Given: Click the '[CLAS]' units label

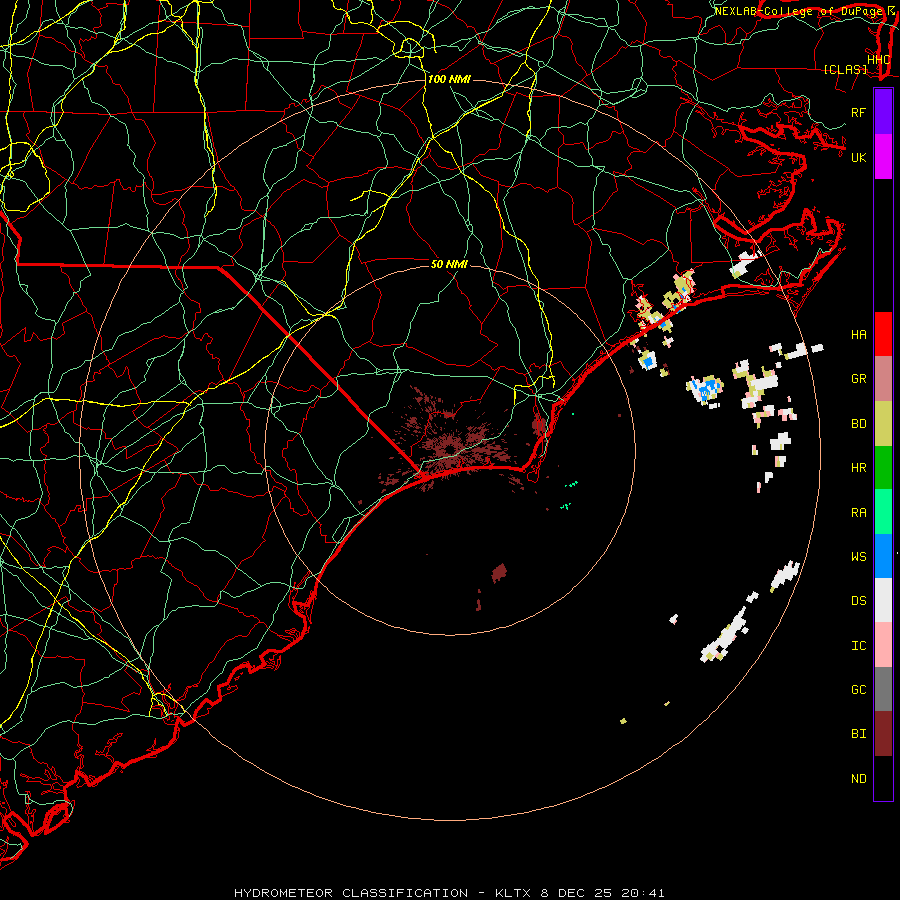Looking at the screenshot, I should (x=845, y=70).
